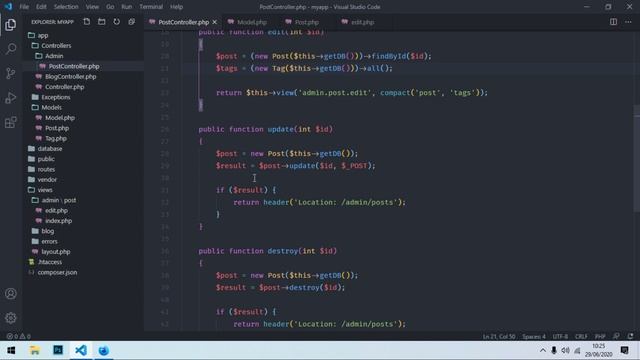This screenshot has height=360, width=640.
Task: Go to line via Ln 21, Col 50 indicator
Action: [x=499, y=336]
